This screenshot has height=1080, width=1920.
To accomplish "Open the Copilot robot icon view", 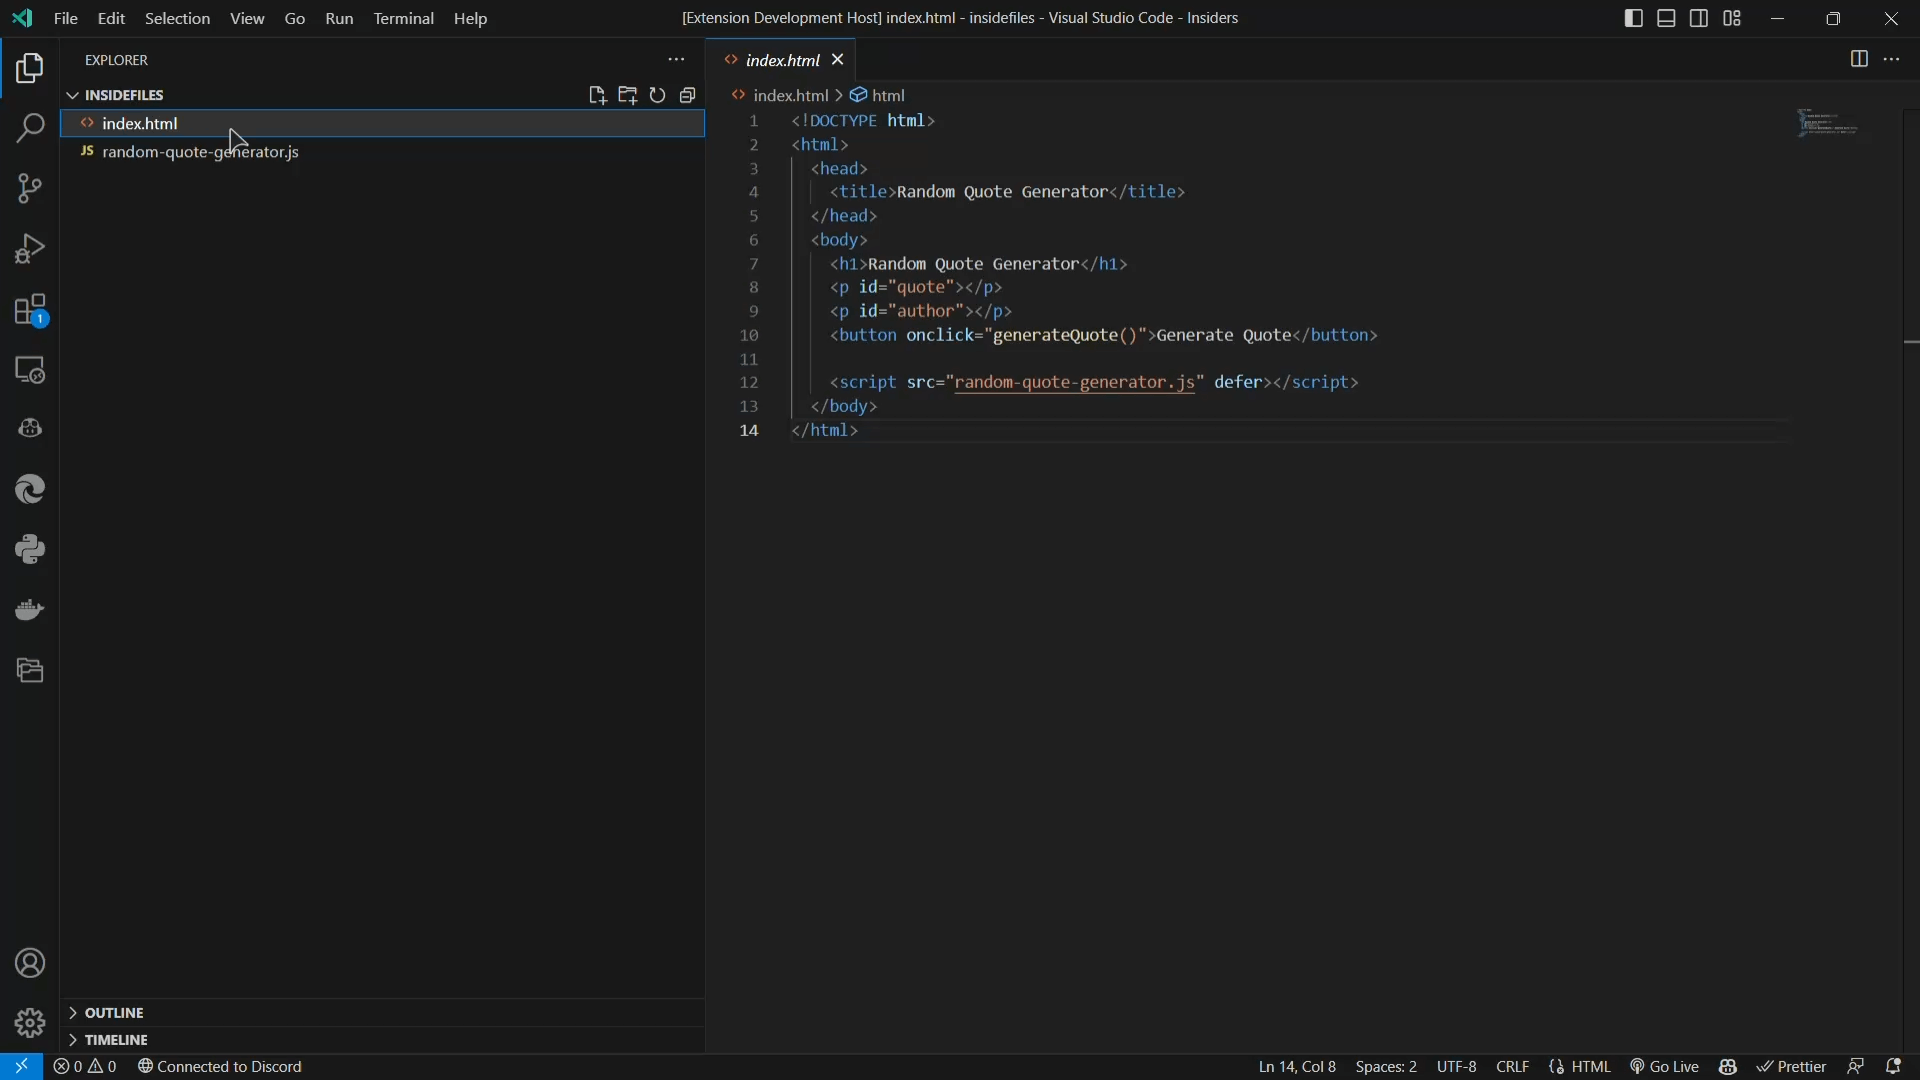I will 30,430.
